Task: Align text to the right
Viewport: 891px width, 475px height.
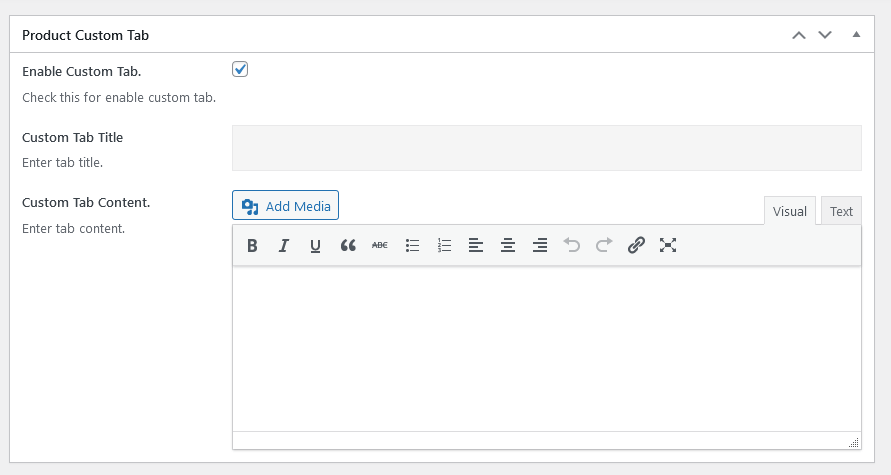Action: [540, 245]
